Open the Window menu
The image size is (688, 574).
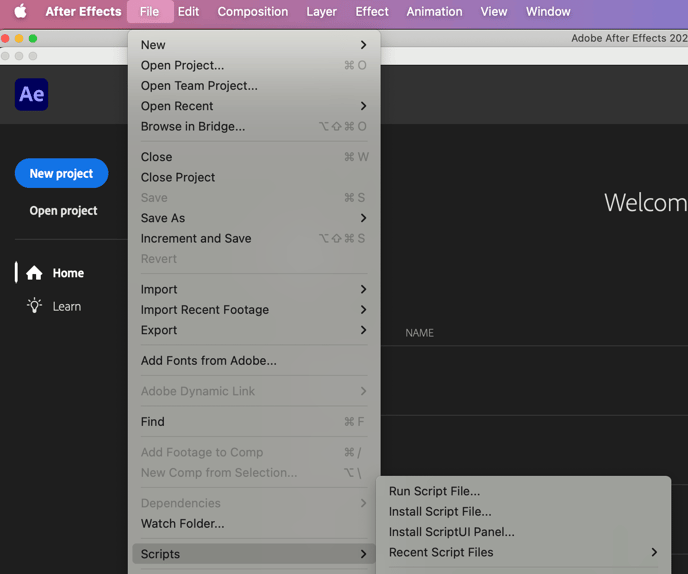(x=548, y=11)
